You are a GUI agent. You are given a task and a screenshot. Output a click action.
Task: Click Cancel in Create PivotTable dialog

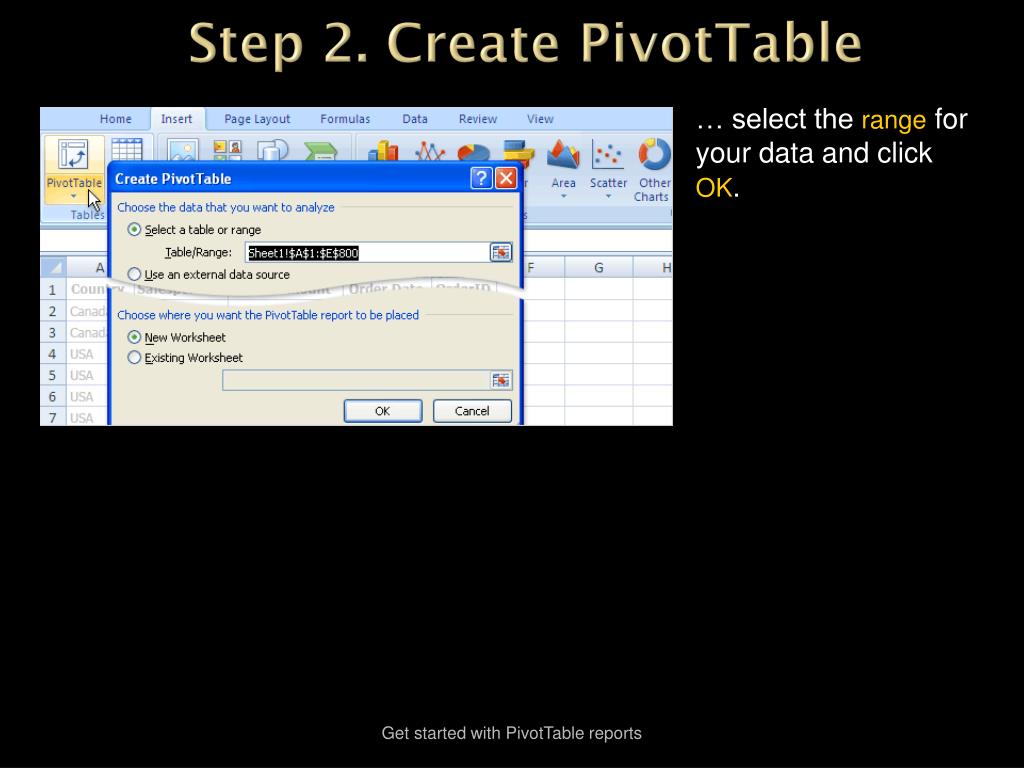(x=472, y=411)
